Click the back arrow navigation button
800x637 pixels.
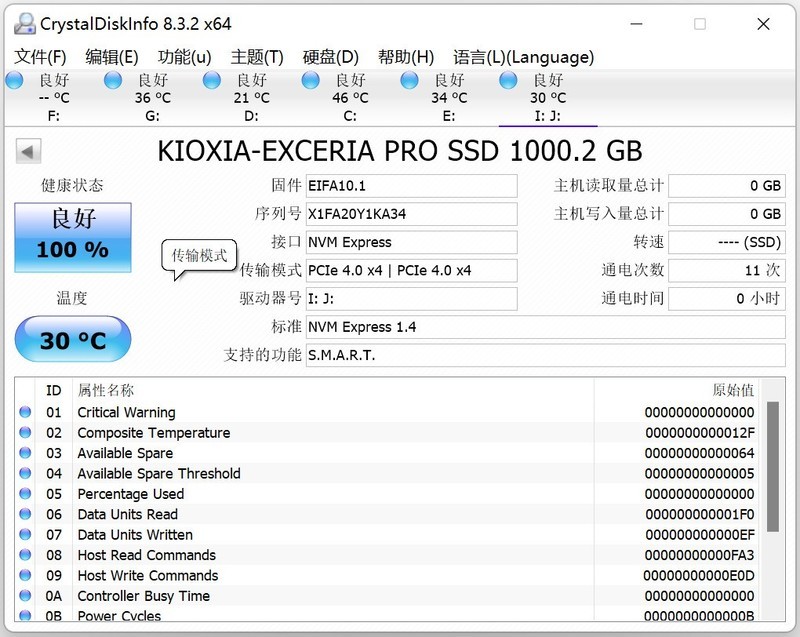(x=27, y=151)
